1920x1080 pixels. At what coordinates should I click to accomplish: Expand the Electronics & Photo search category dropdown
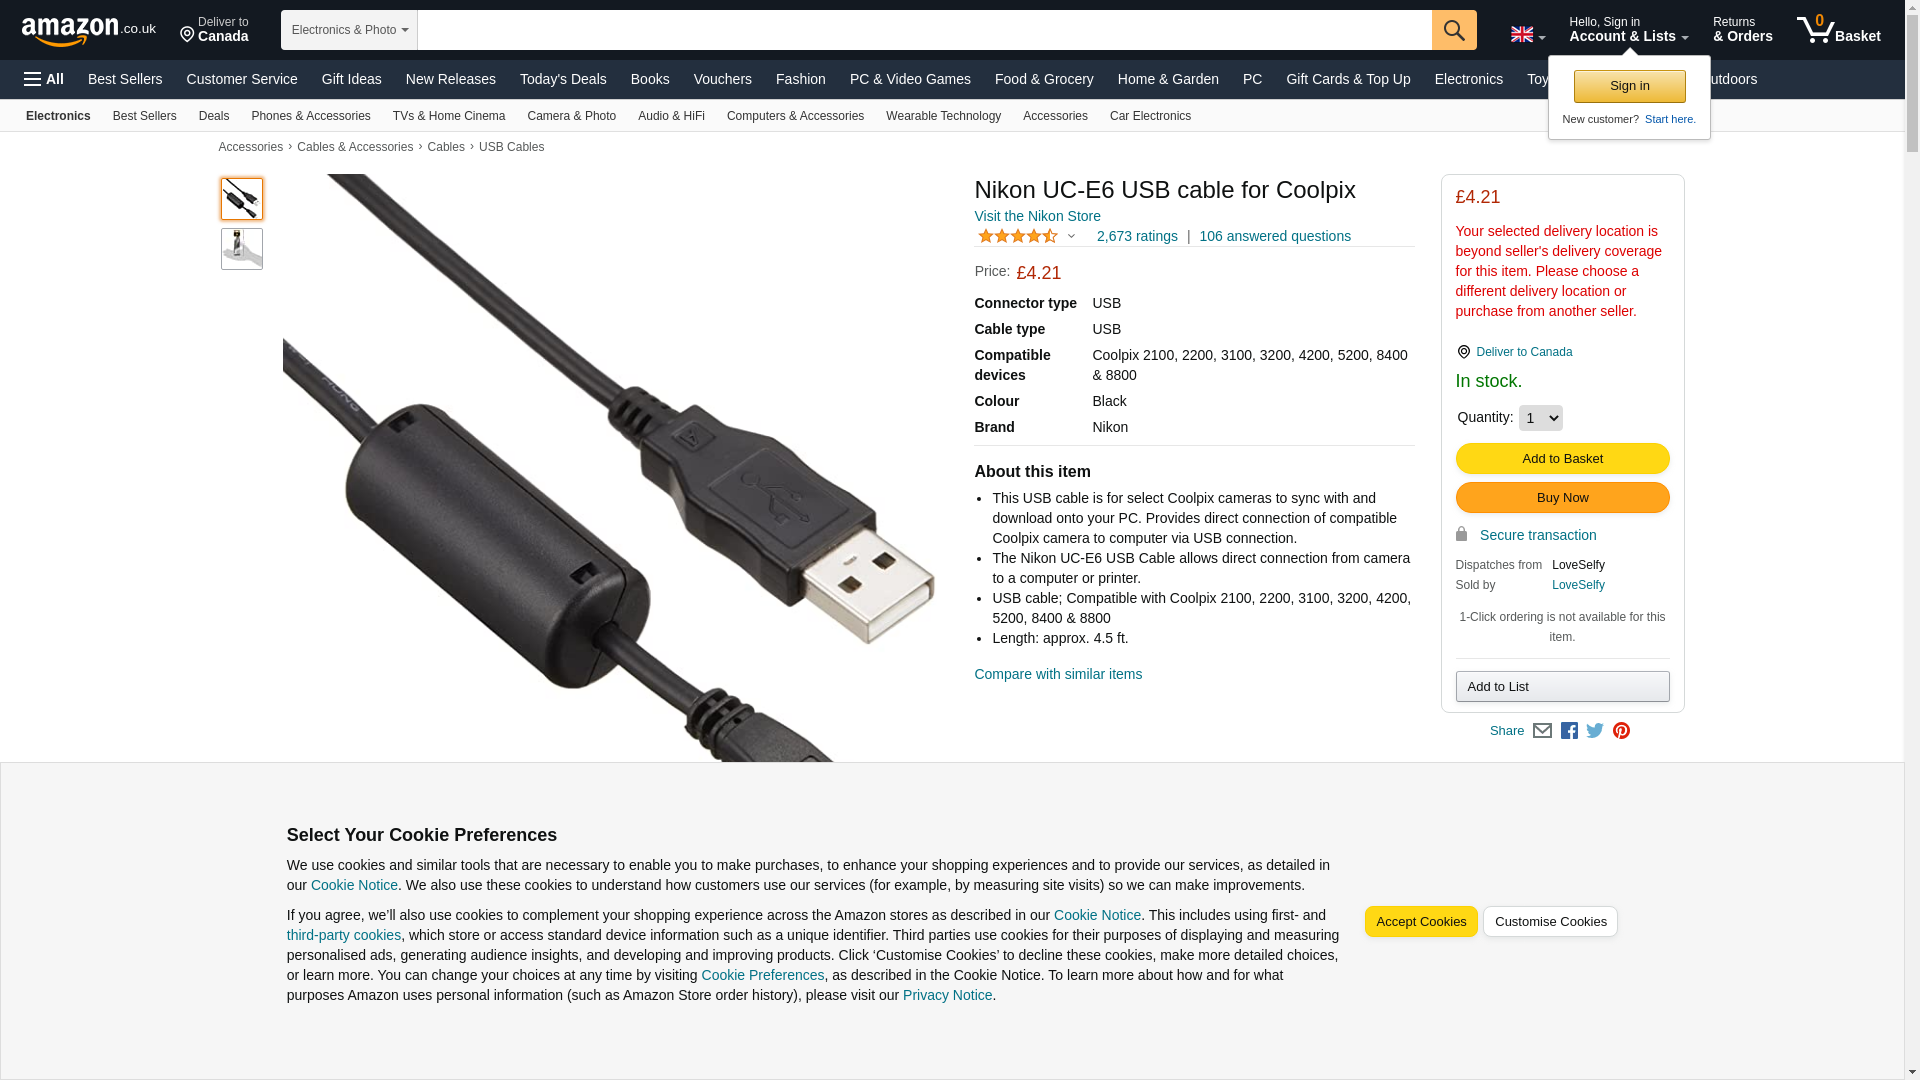349,30
